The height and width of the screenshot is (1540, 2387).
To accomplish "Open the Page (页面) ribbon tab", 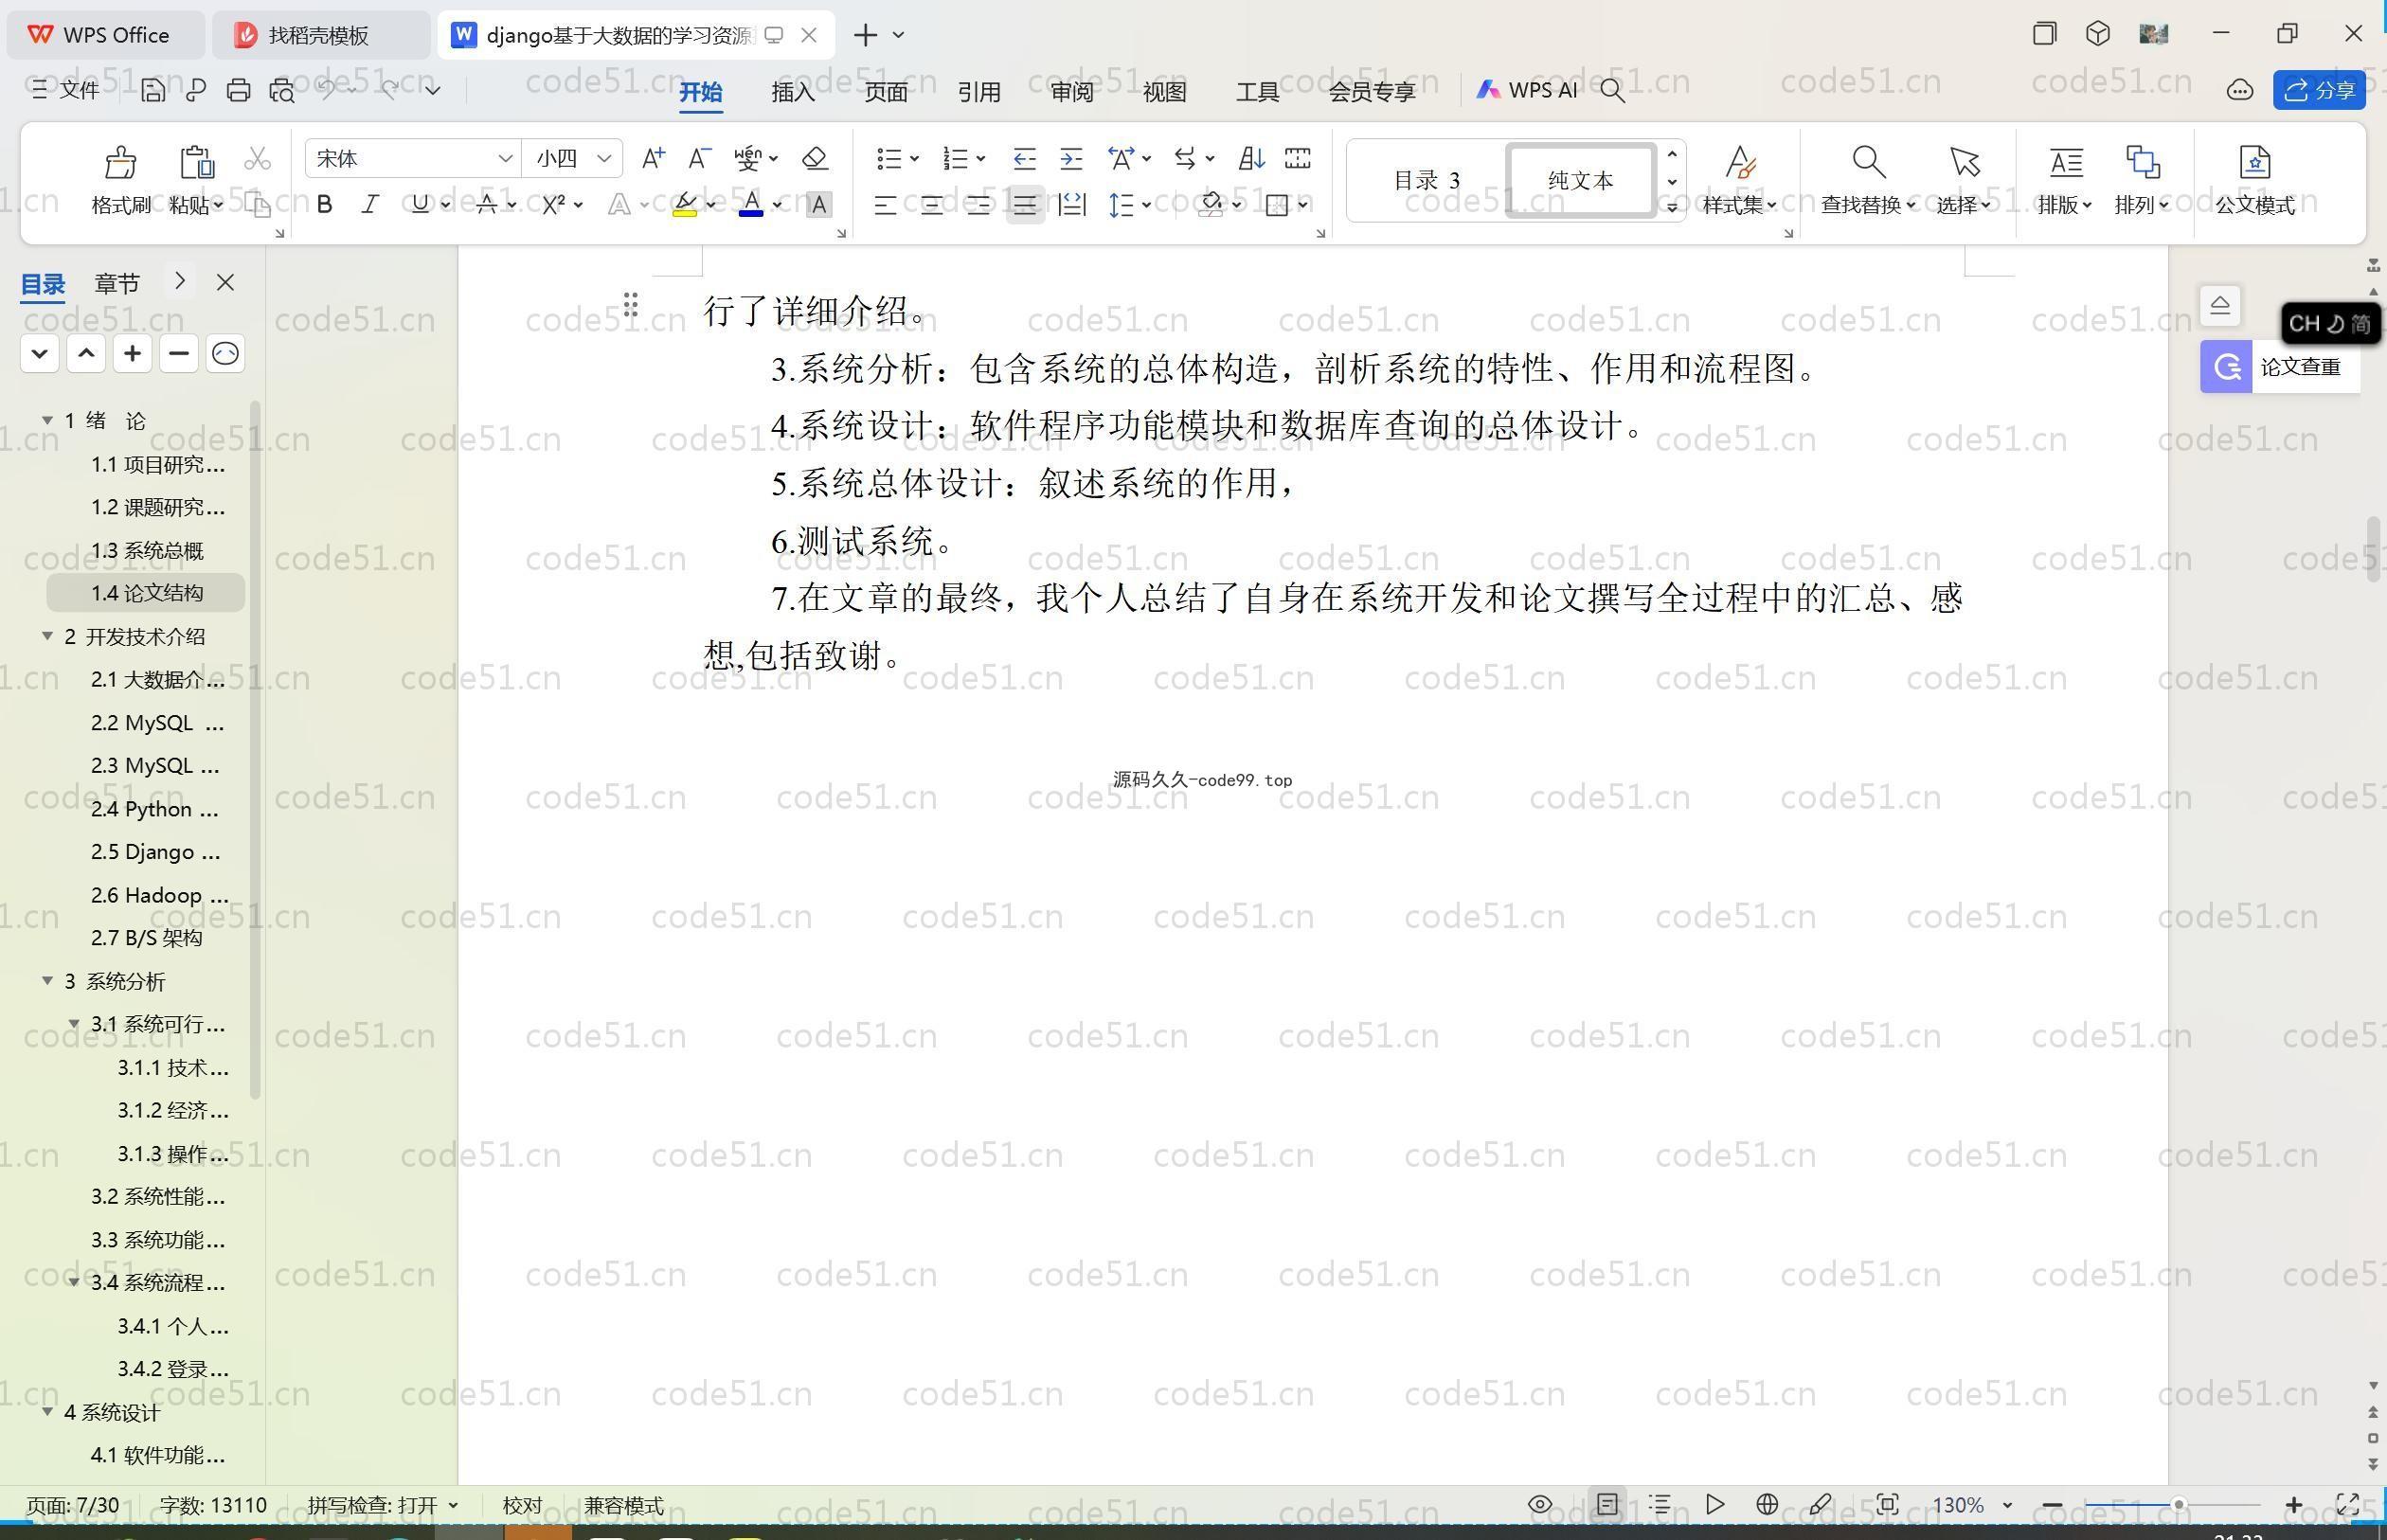I will point(886,92).
